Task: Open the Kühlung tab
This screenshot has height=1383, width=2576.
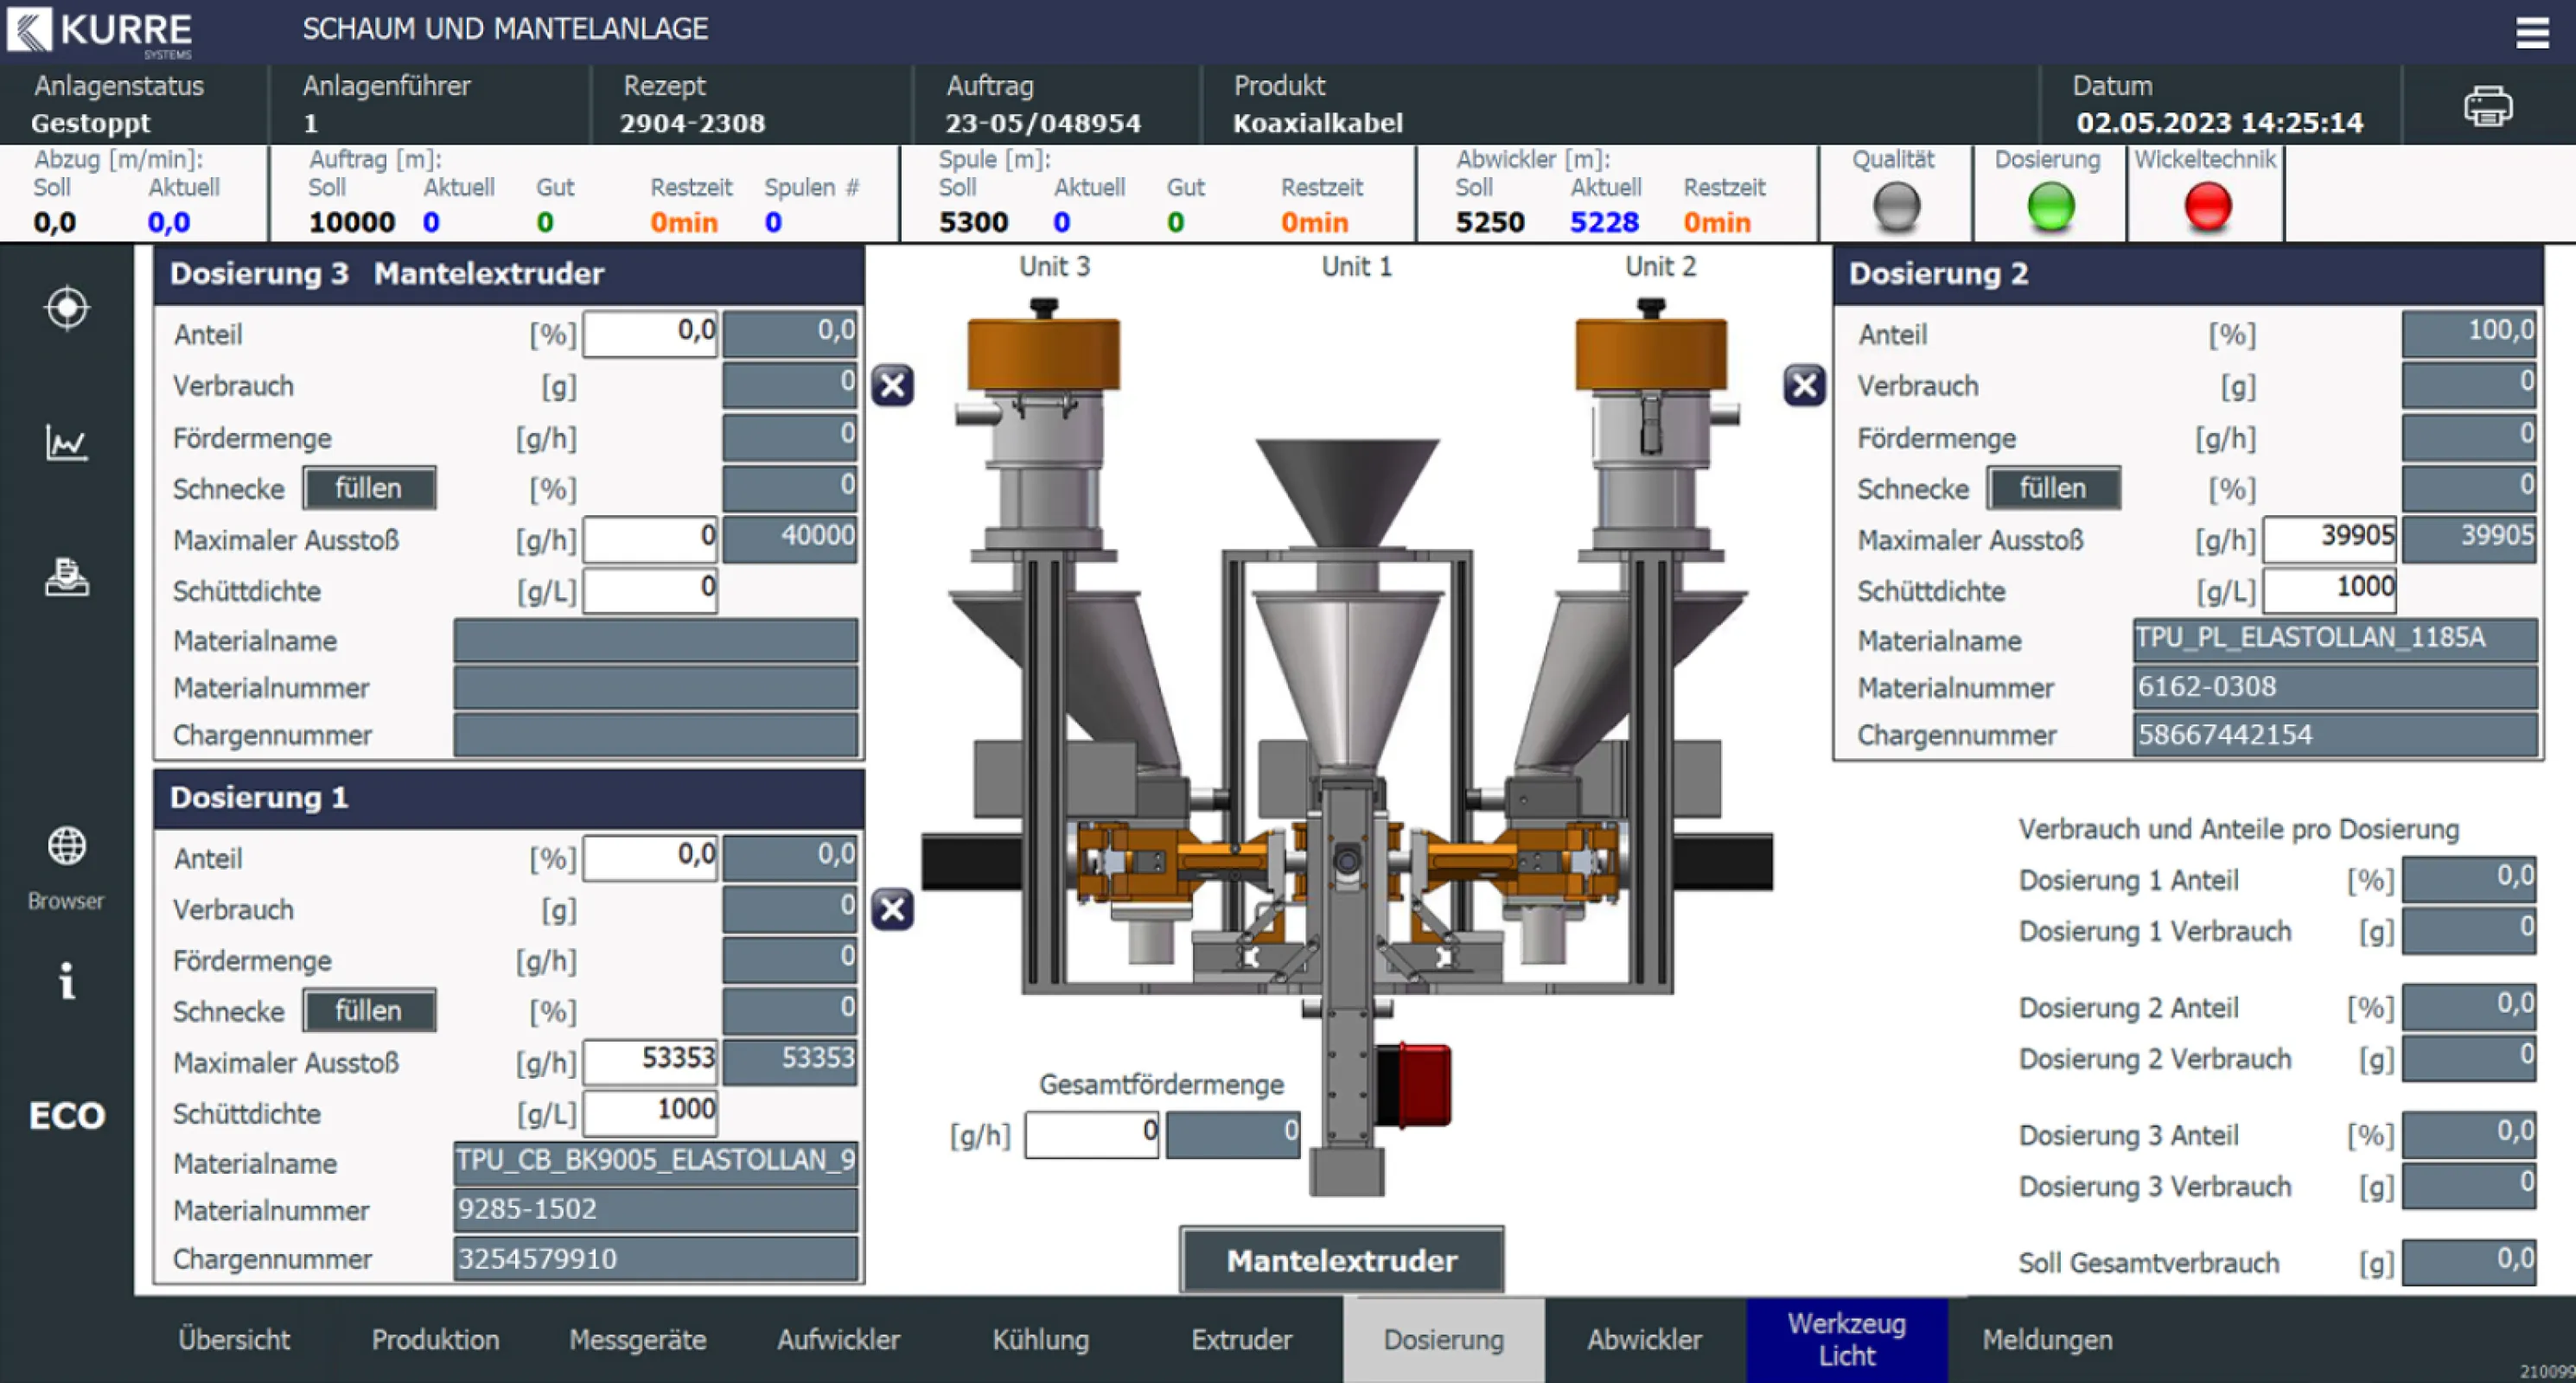Action: [x=1040, y=1340]
